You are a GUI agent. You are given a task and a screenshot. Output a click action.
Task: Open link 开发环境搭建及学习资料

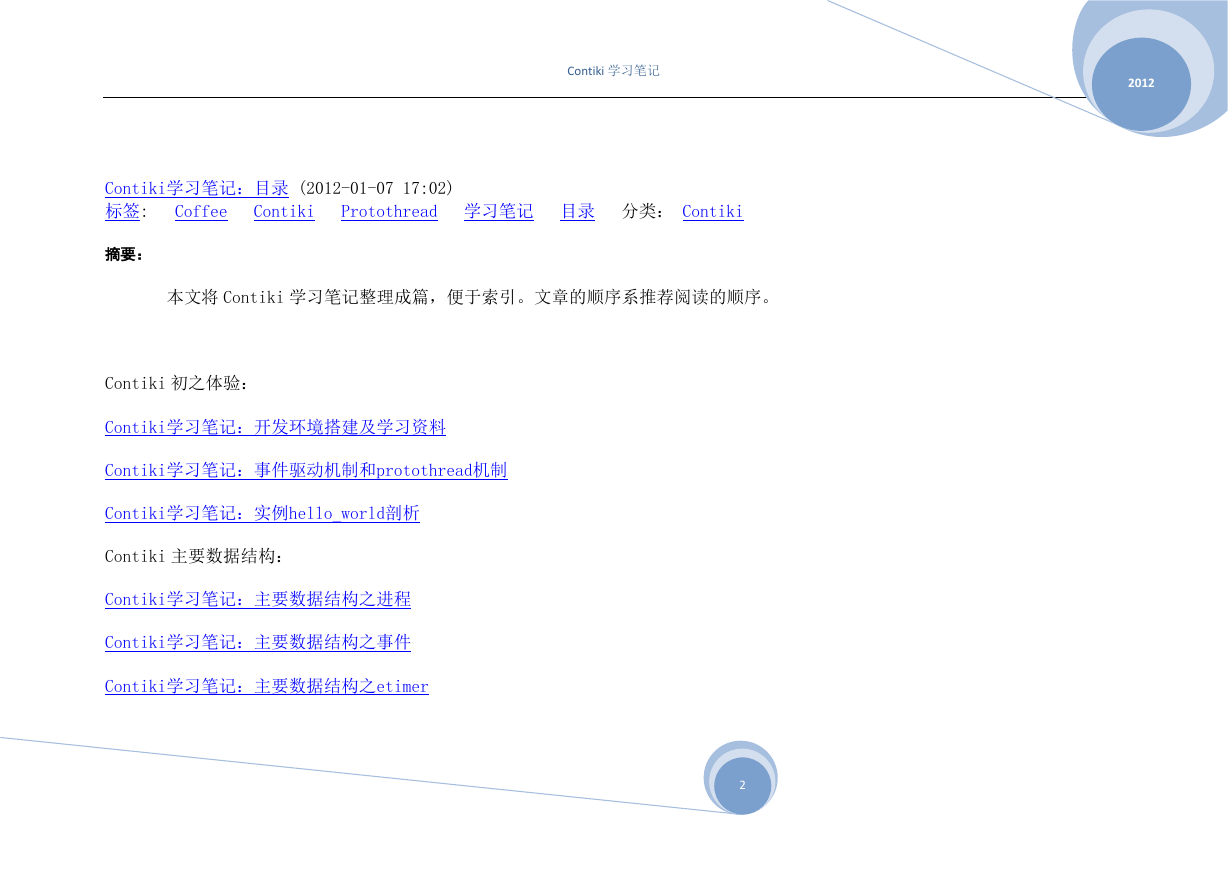276,427
